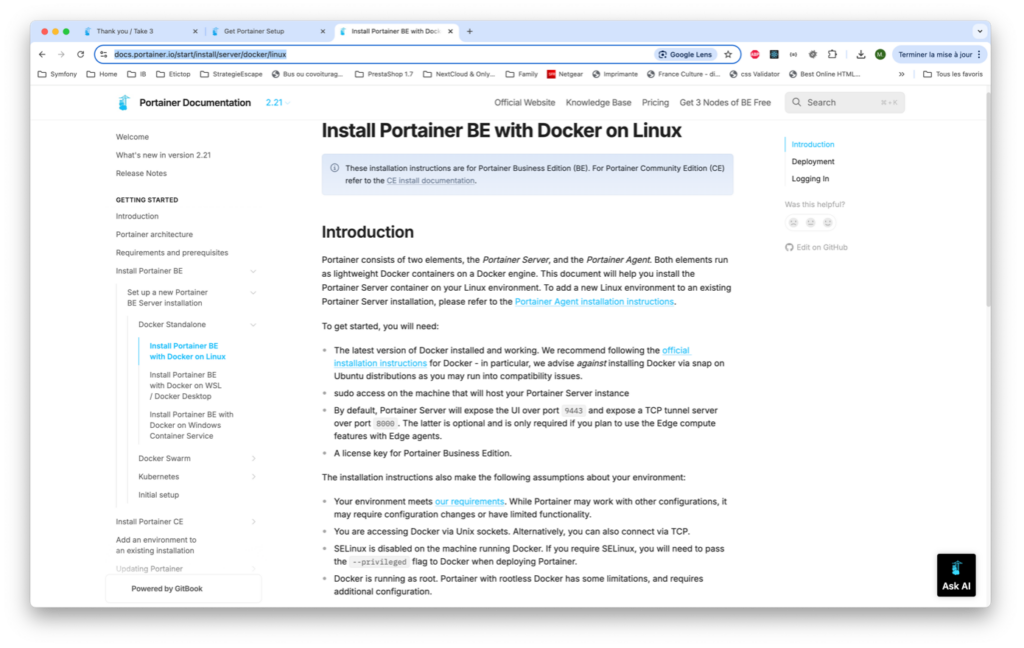The image size is (1024, 648).
Task: Open Pricing nav link
Action: (x=655, y=103)
